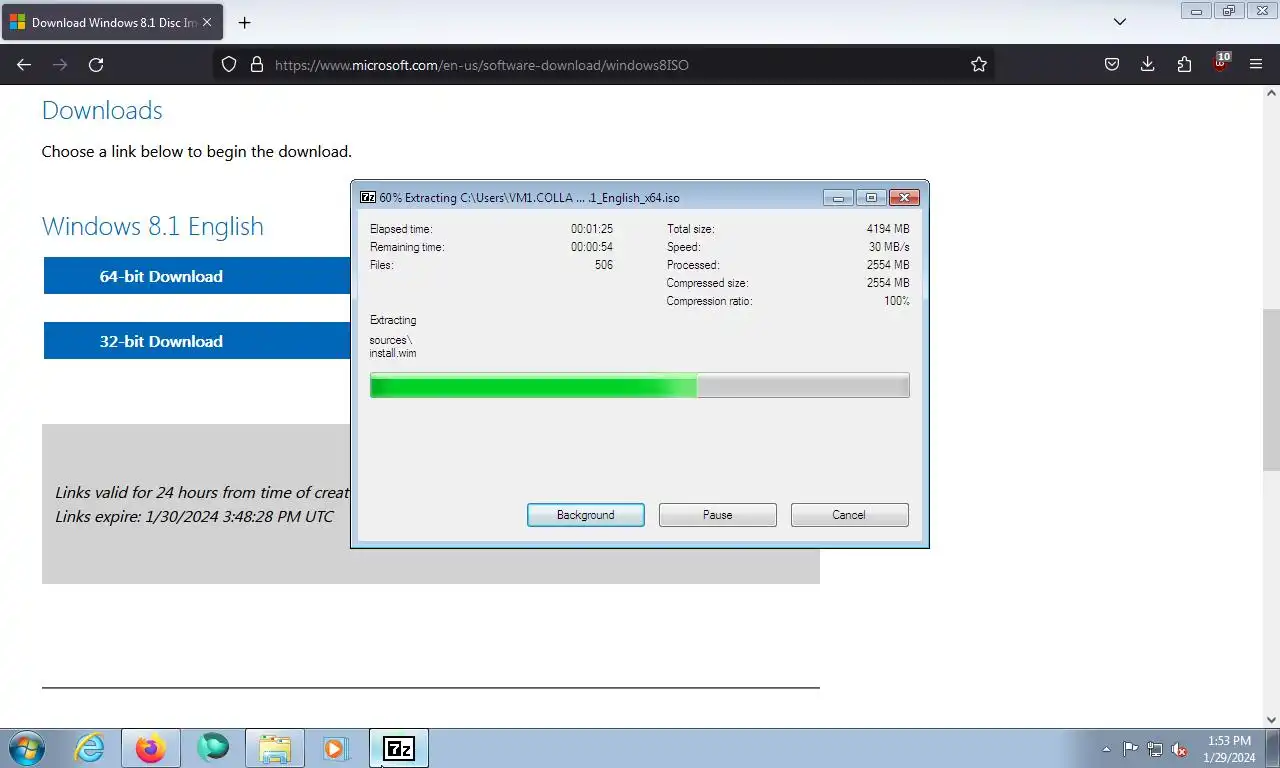Click the scrollbar down arrow
This screenshot has width=1280, height=768.
click(x=1271, y=719)
